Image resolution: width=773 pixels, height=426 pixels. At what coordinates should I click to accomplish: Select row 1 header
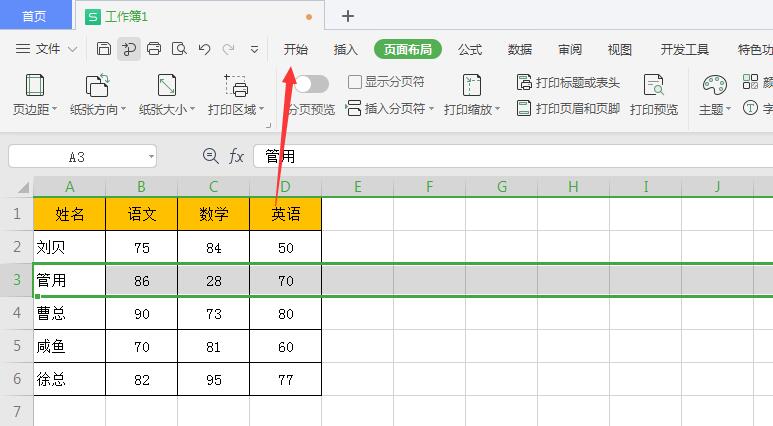17,214
